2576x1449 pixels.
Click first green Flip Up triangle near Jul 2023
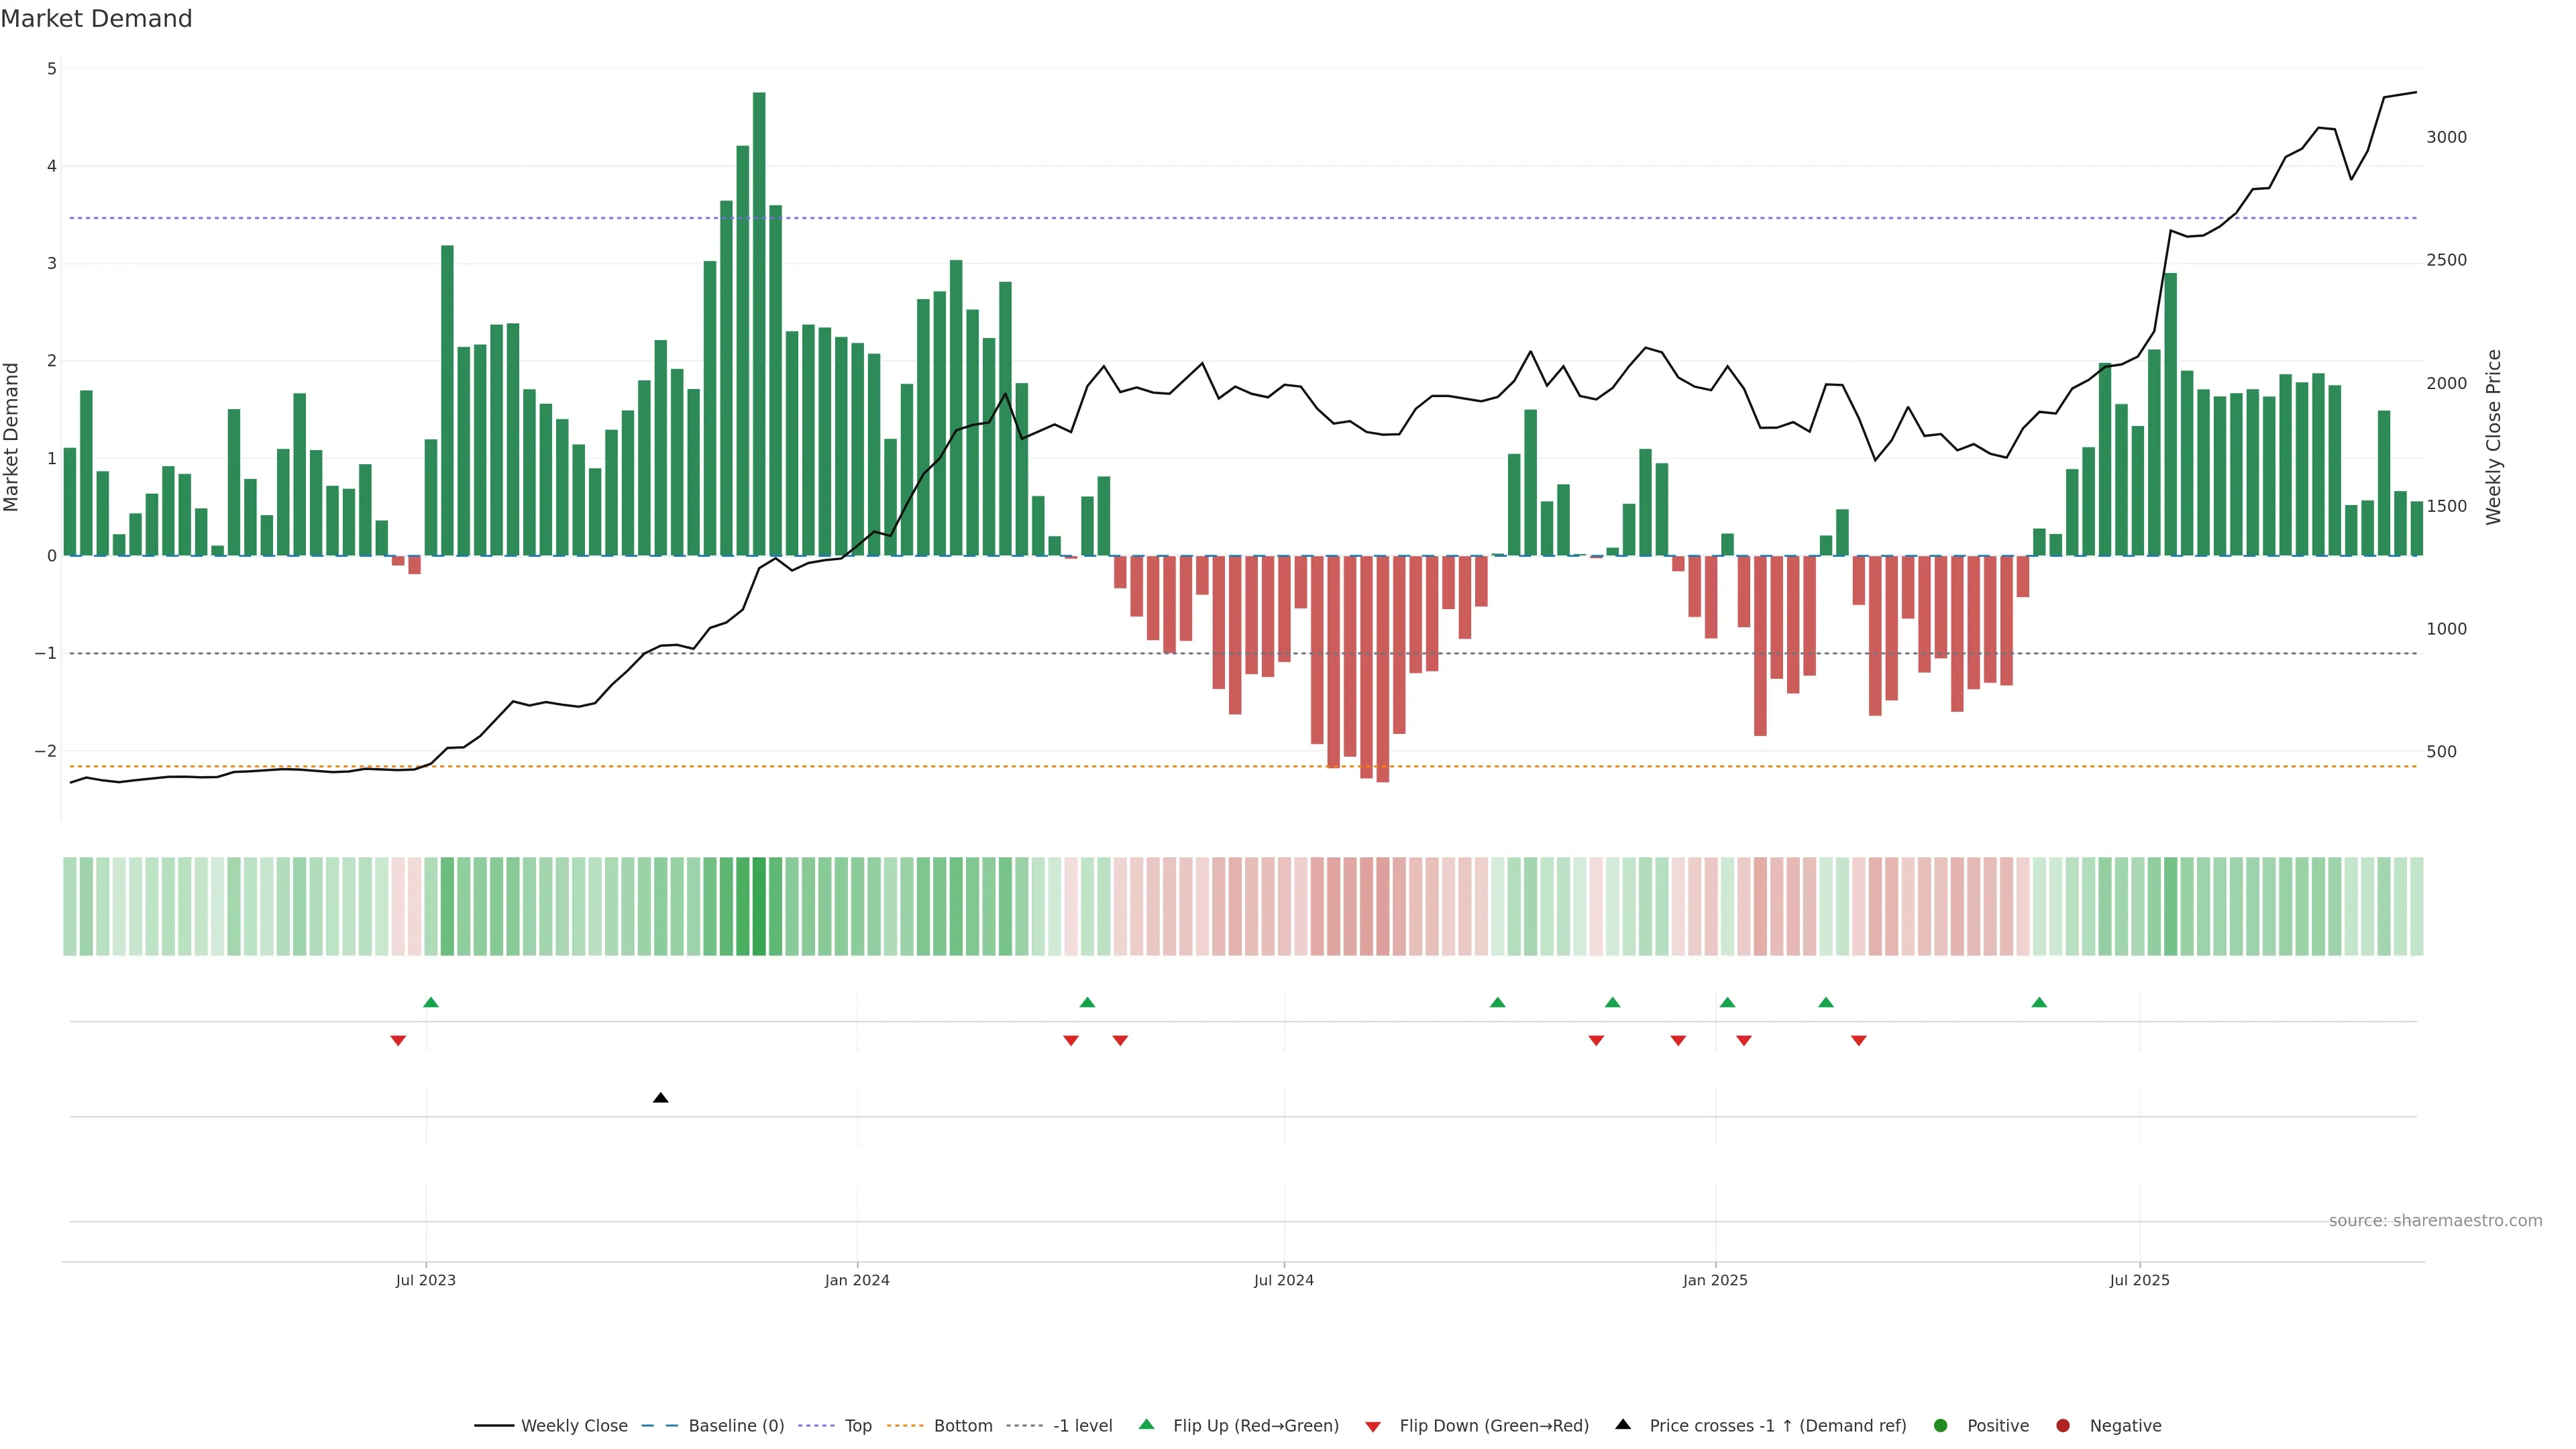pos(431,1002)
